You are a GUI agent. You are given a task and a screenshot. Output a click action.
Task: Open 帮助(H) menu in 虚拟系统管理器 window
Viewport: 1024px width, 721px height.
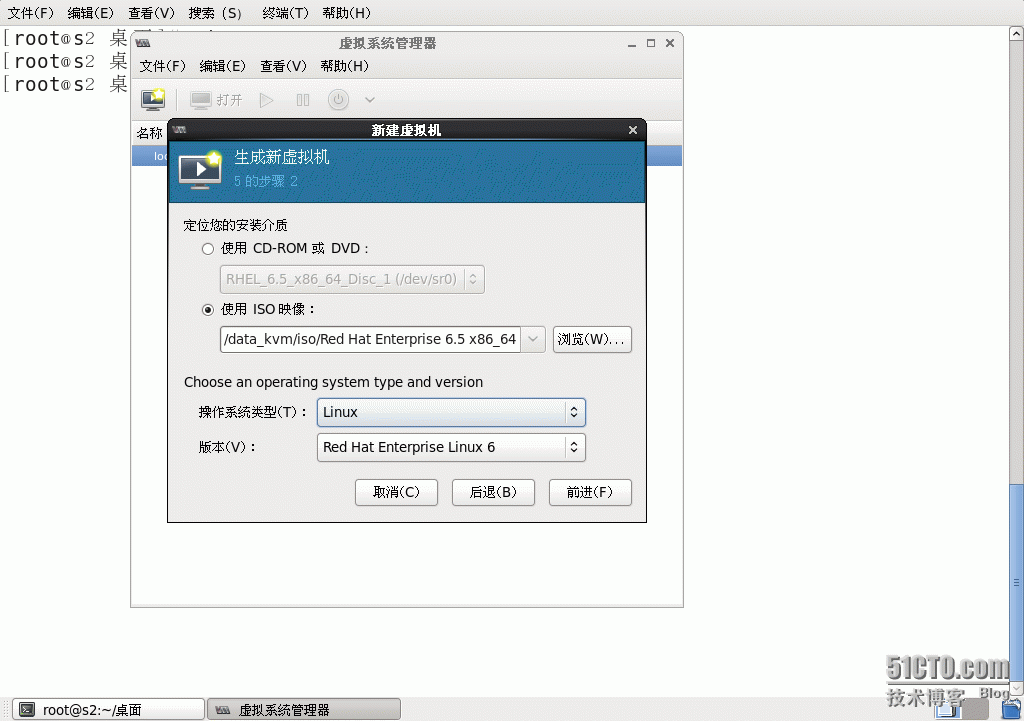tap(344, 66)
